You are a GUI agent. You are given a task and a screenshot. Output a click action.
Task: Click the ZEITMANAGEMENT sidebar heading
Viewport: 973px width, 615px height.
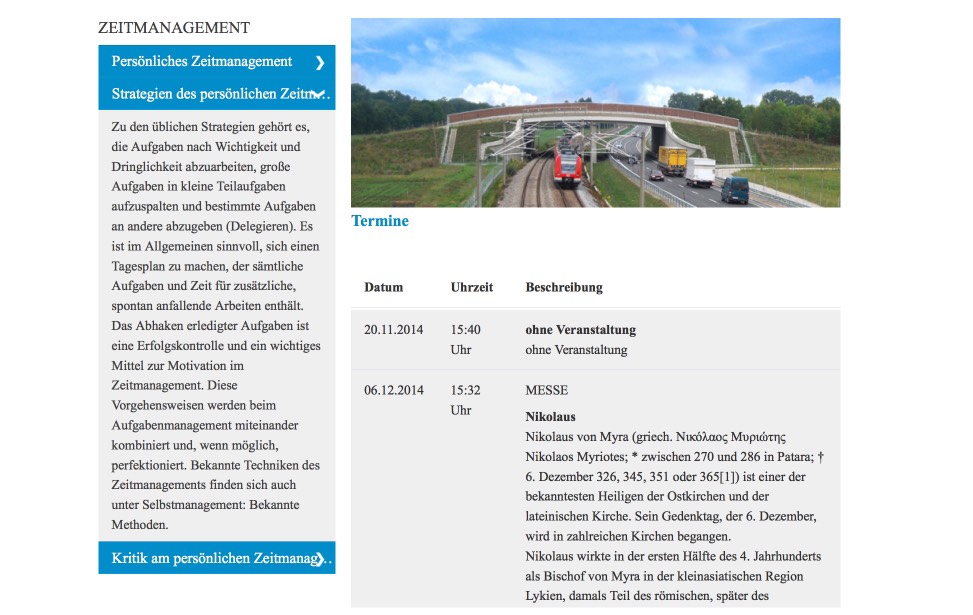tap(174, 28)
